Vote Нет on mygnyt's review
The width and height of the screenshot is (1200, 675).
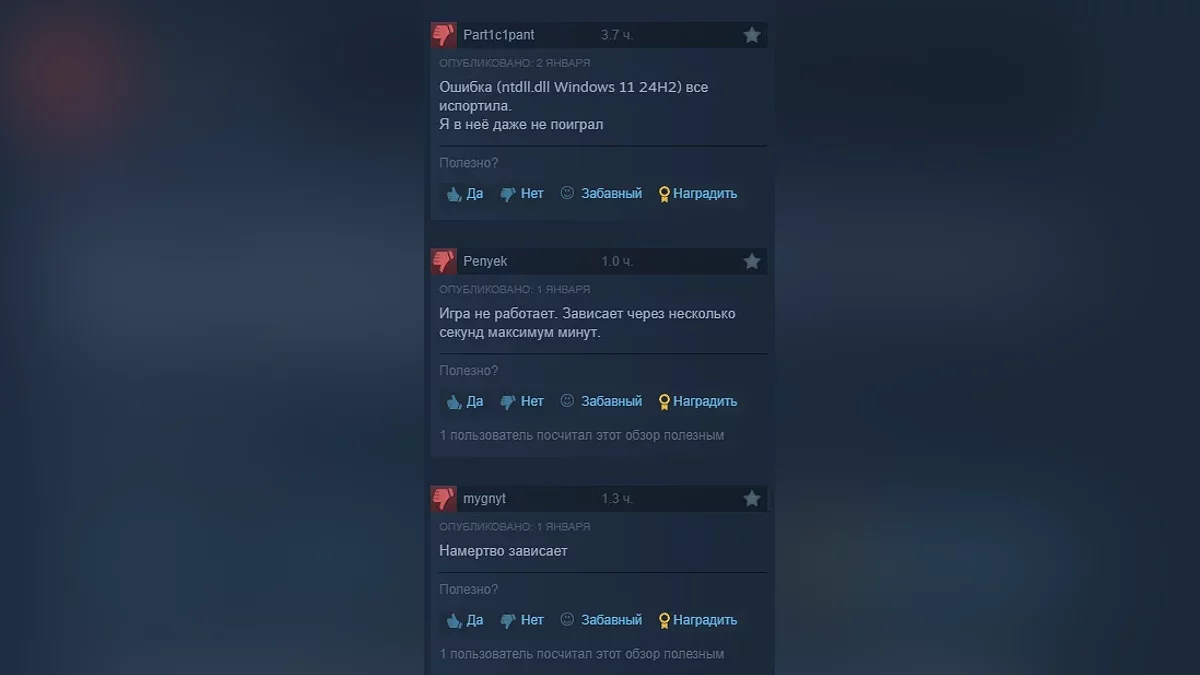coord(522,620)
